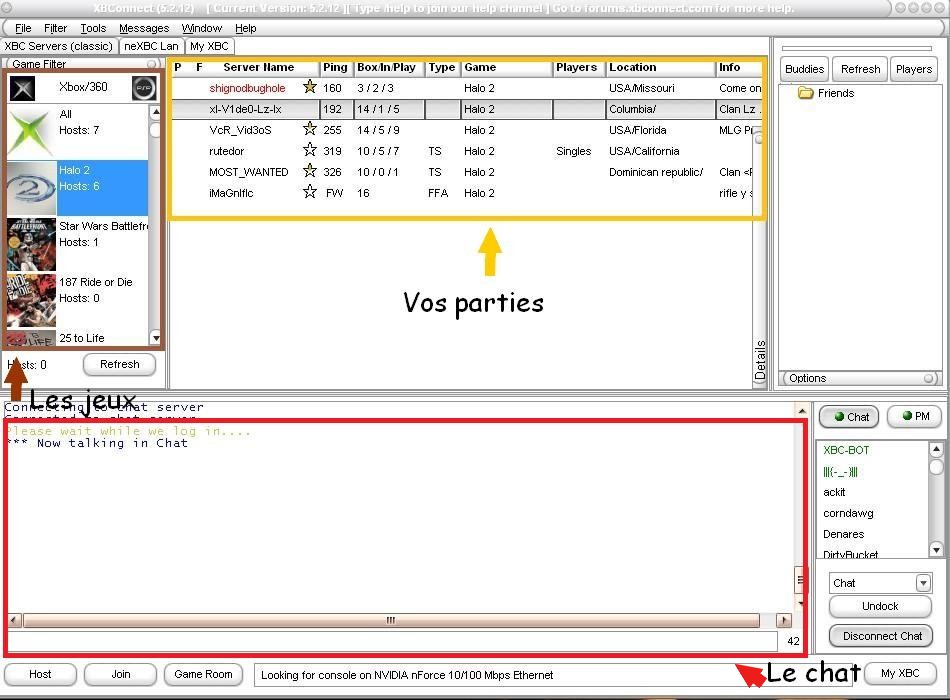Open the Game Room

[203, 674]
